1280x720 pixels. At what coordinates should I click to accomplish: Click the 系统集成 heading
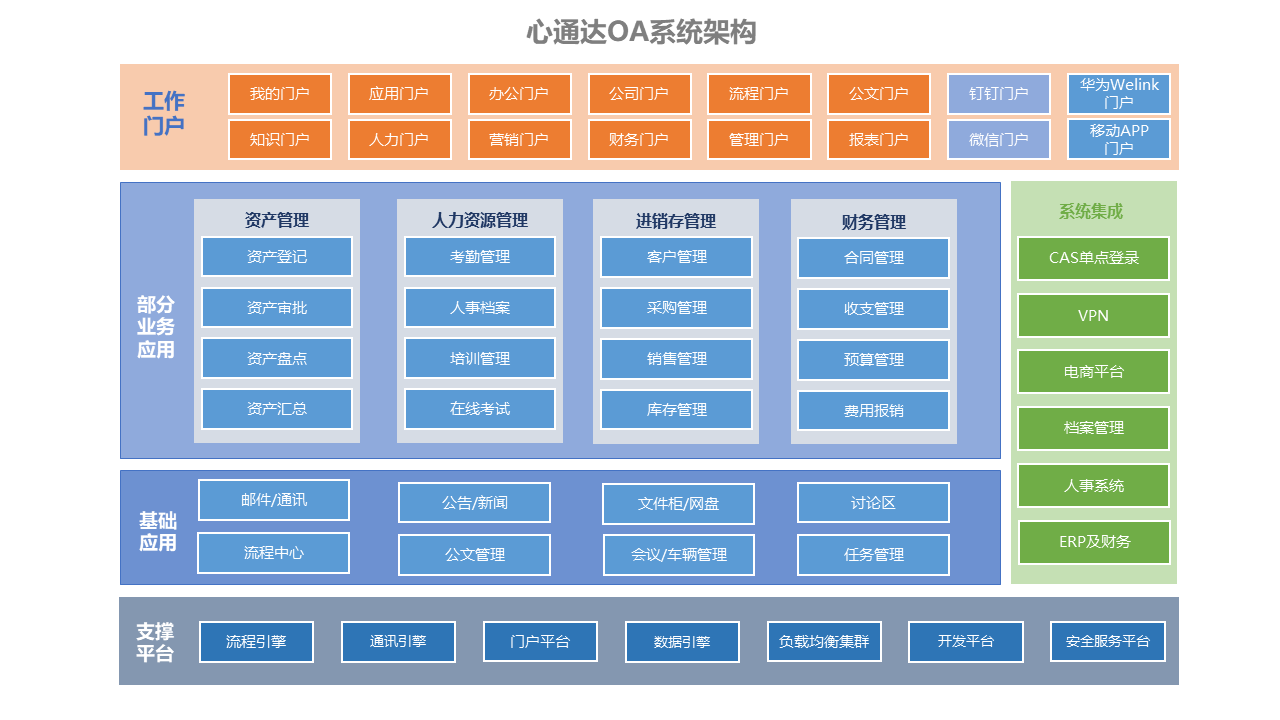pos(1091,212)
